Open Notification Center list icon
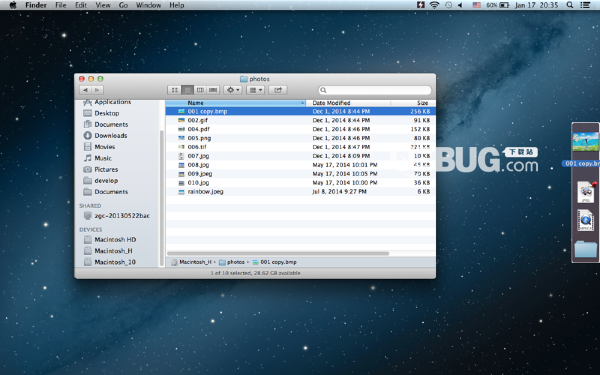The height and width of the screenshot is (375, 600). (x=585, y=5)
